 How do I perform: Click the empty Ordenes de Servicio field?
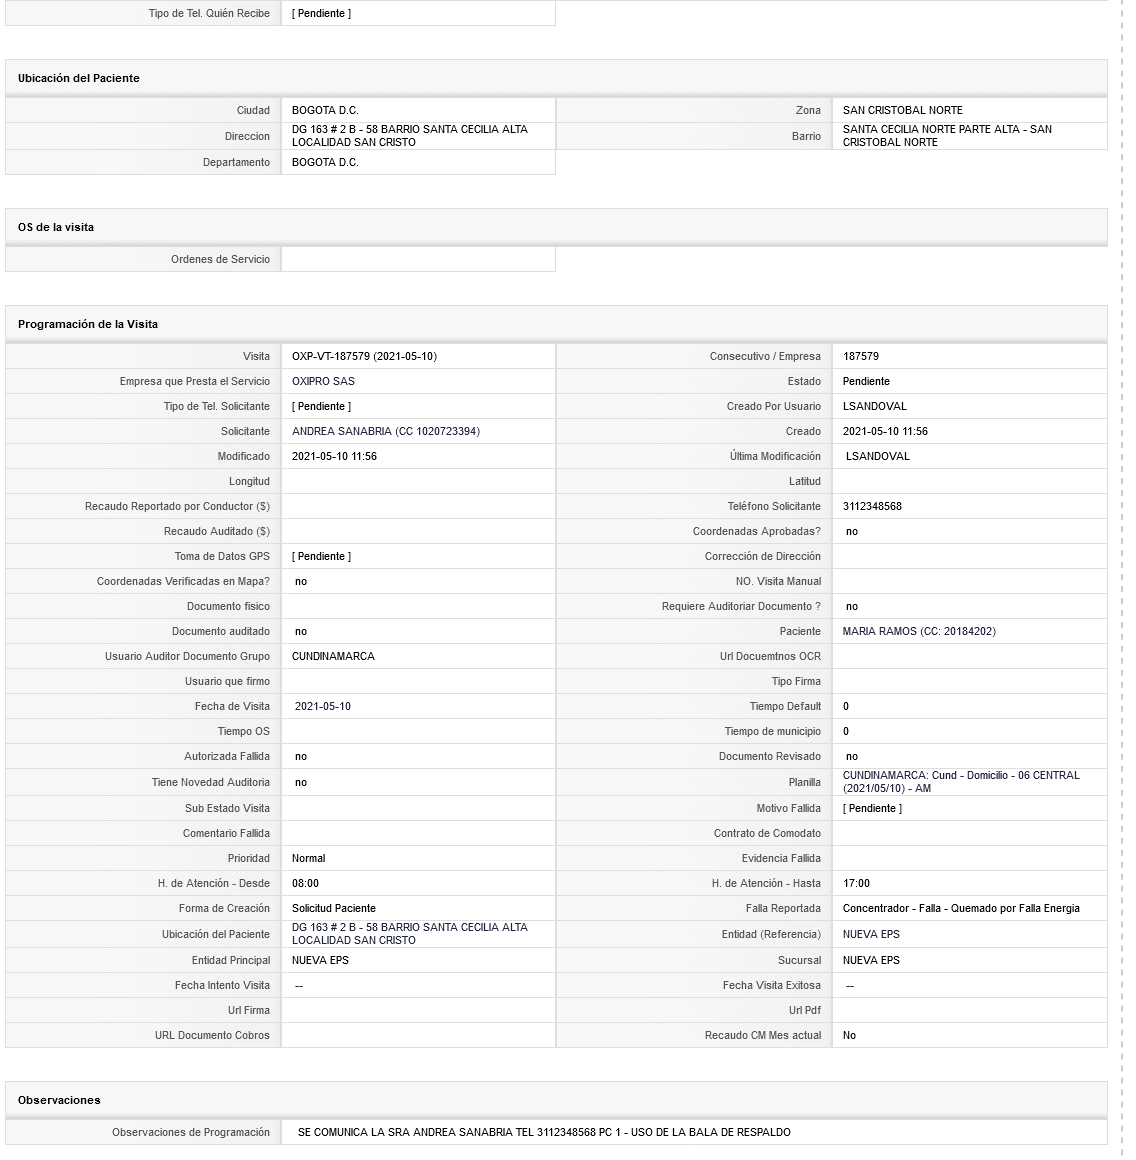(x=418, y=260)
